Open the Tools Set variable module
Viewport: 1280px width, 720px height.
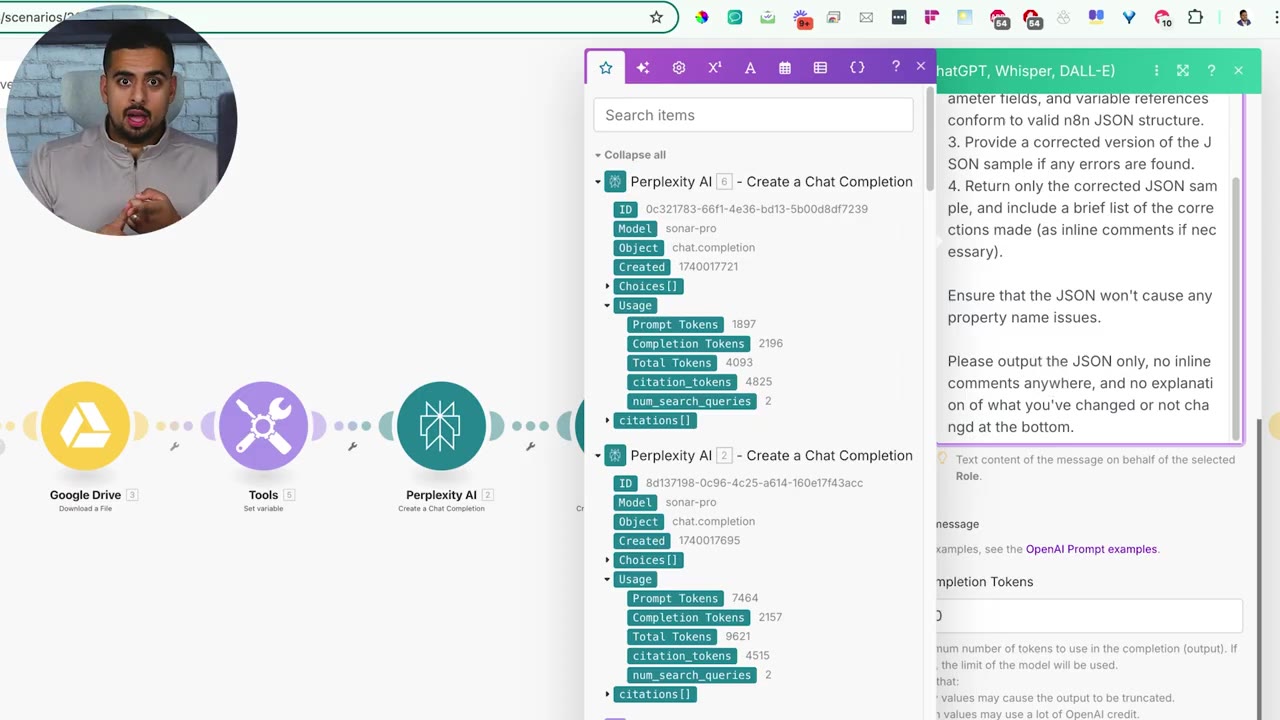263,426
